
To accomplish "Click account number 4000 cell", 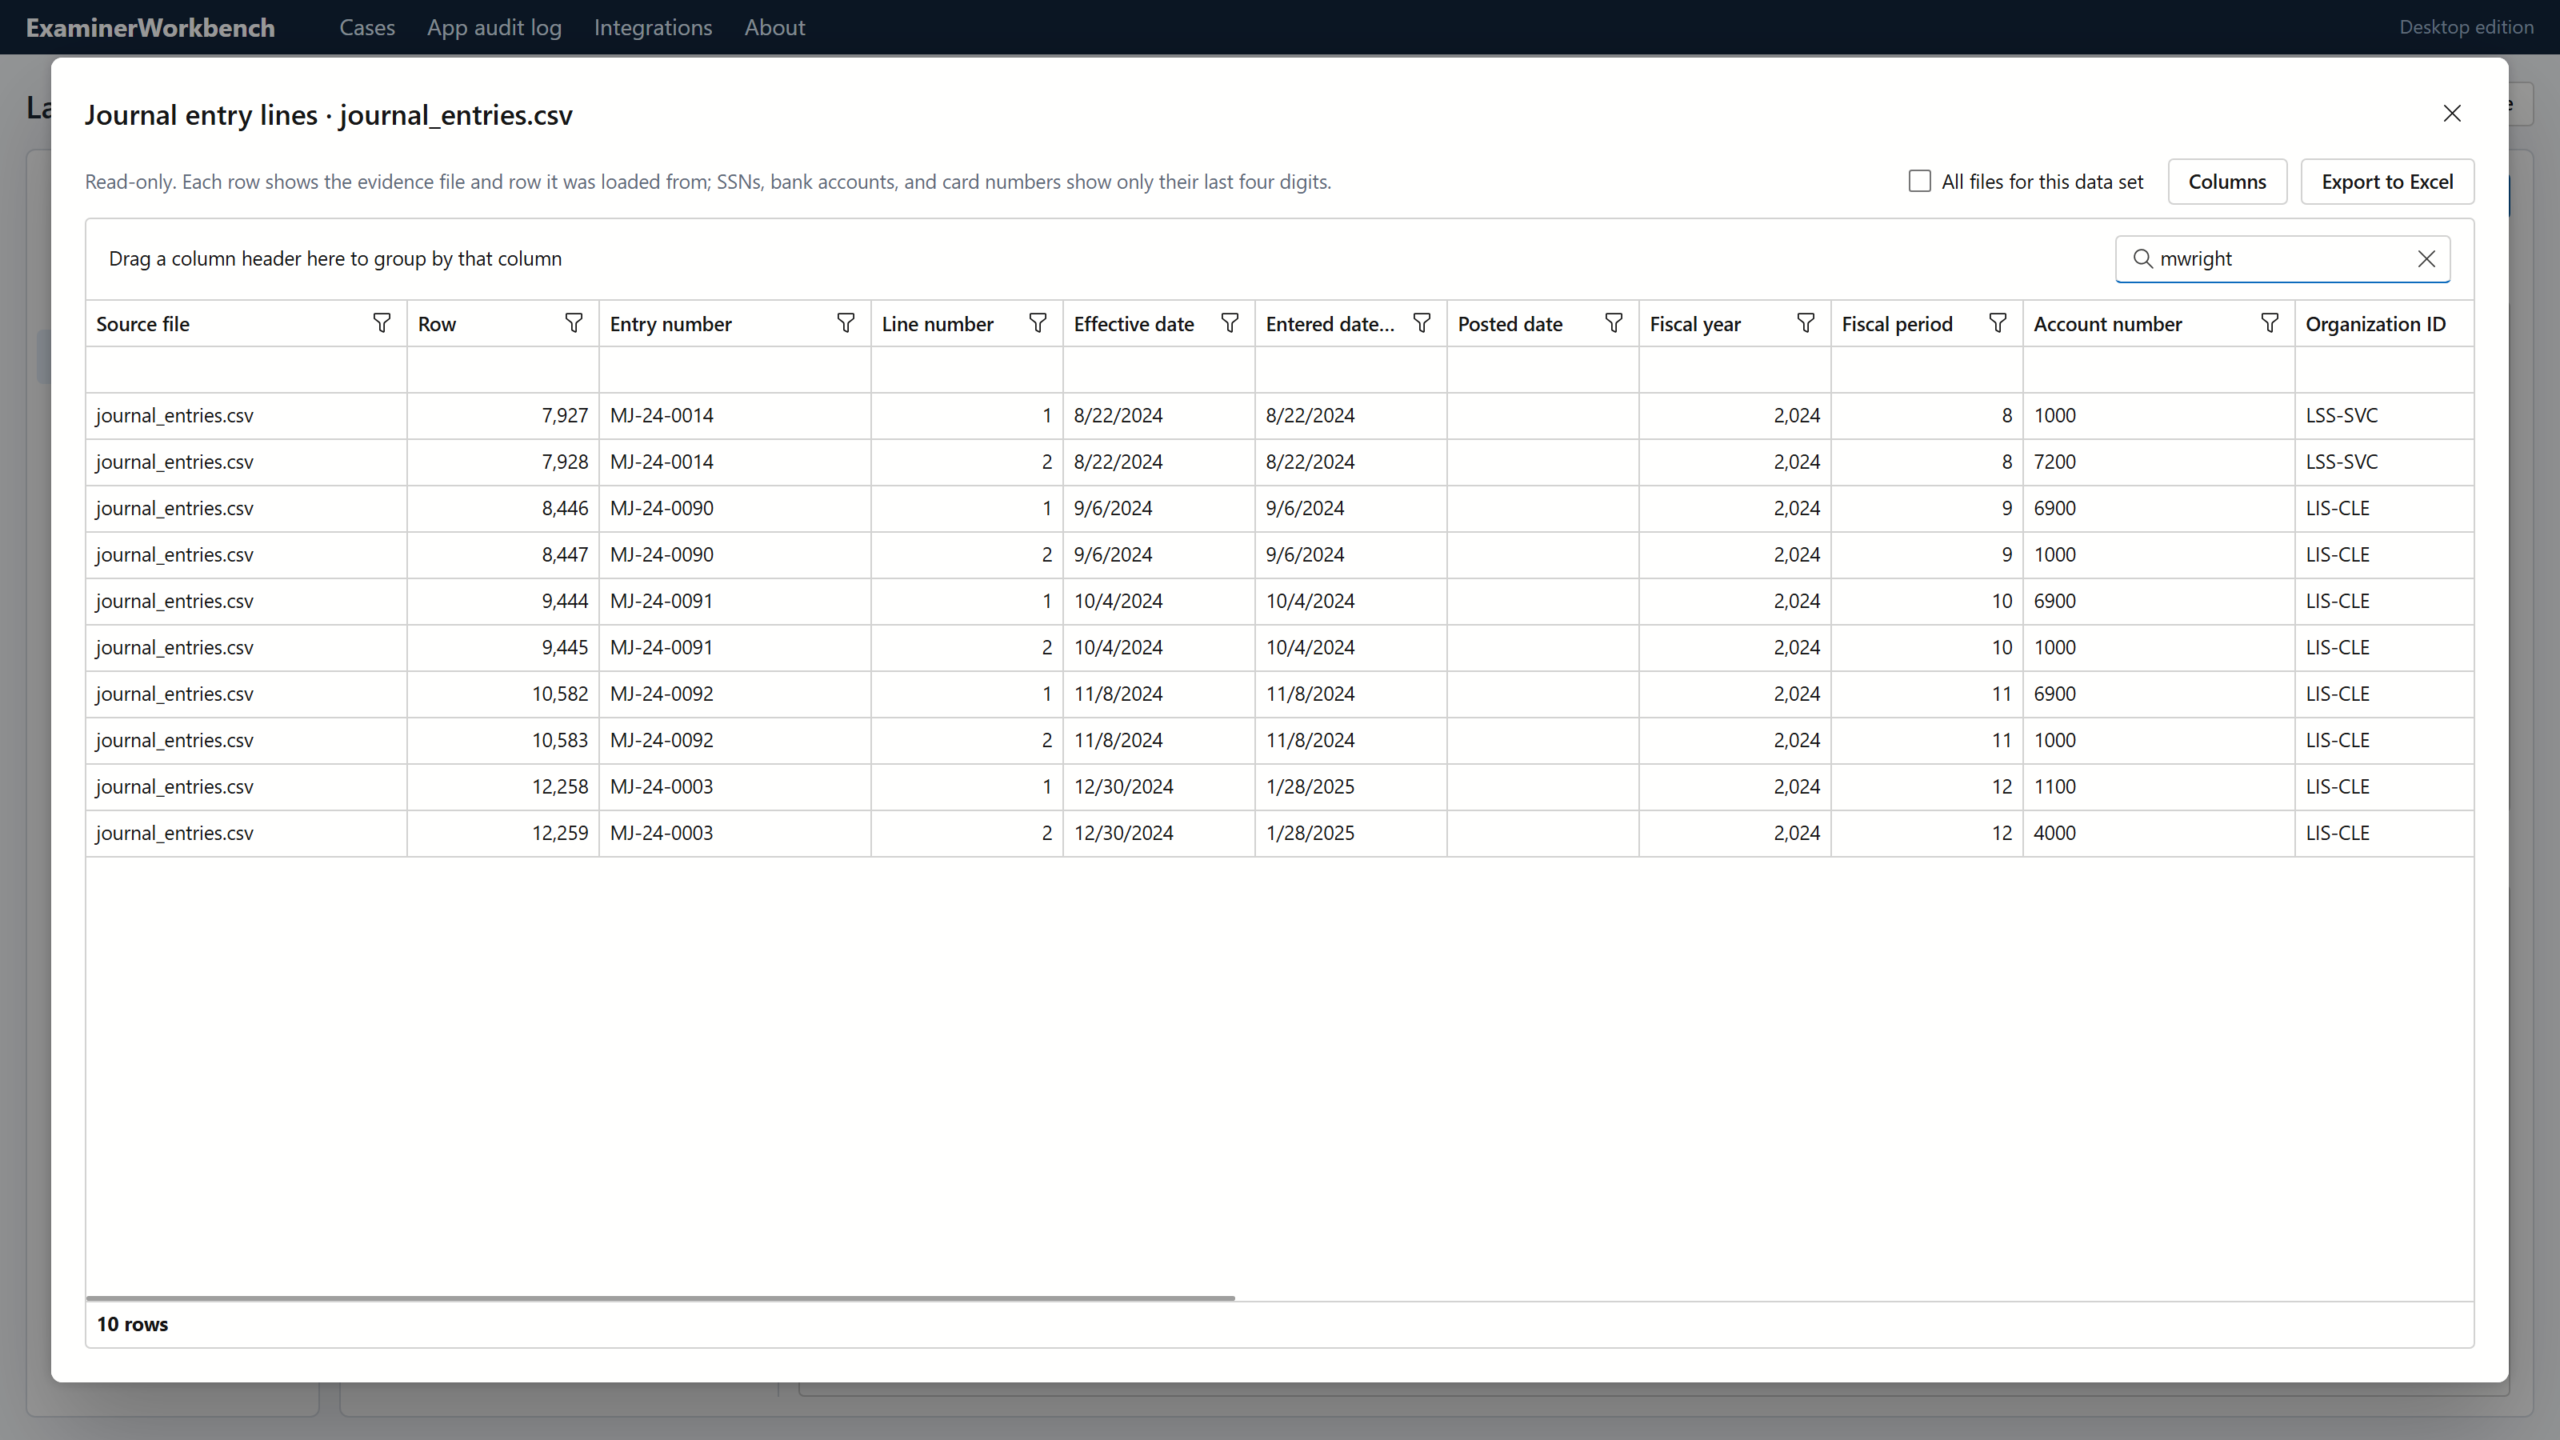I will pos(2159,833).
